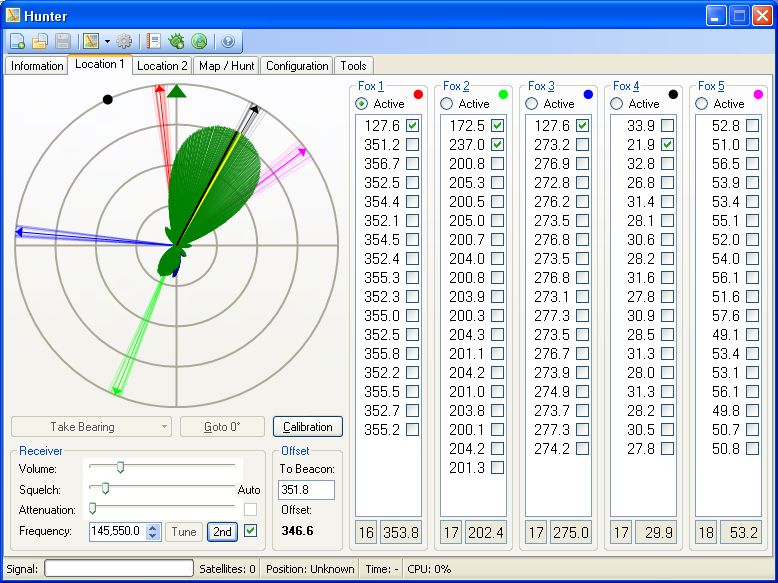Click the settings gear toolbar icon

click(124, 41)
